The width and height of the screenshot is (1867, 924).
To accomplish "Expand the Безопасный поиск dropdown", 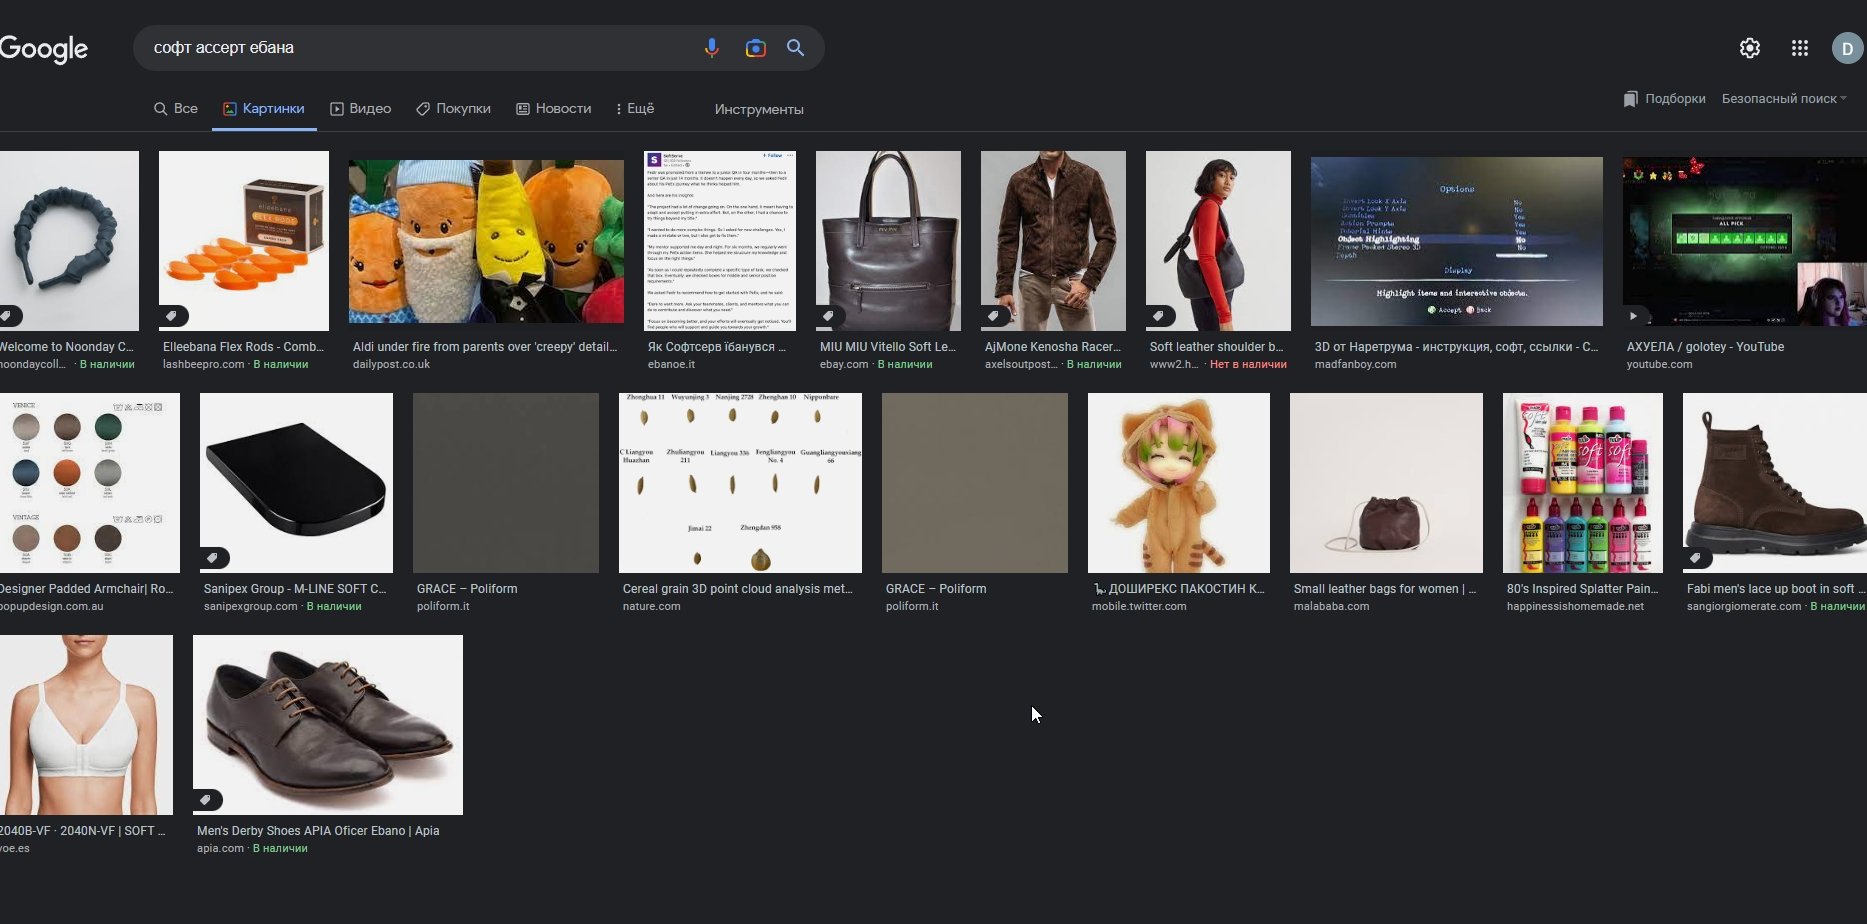I will (1783, 98).
